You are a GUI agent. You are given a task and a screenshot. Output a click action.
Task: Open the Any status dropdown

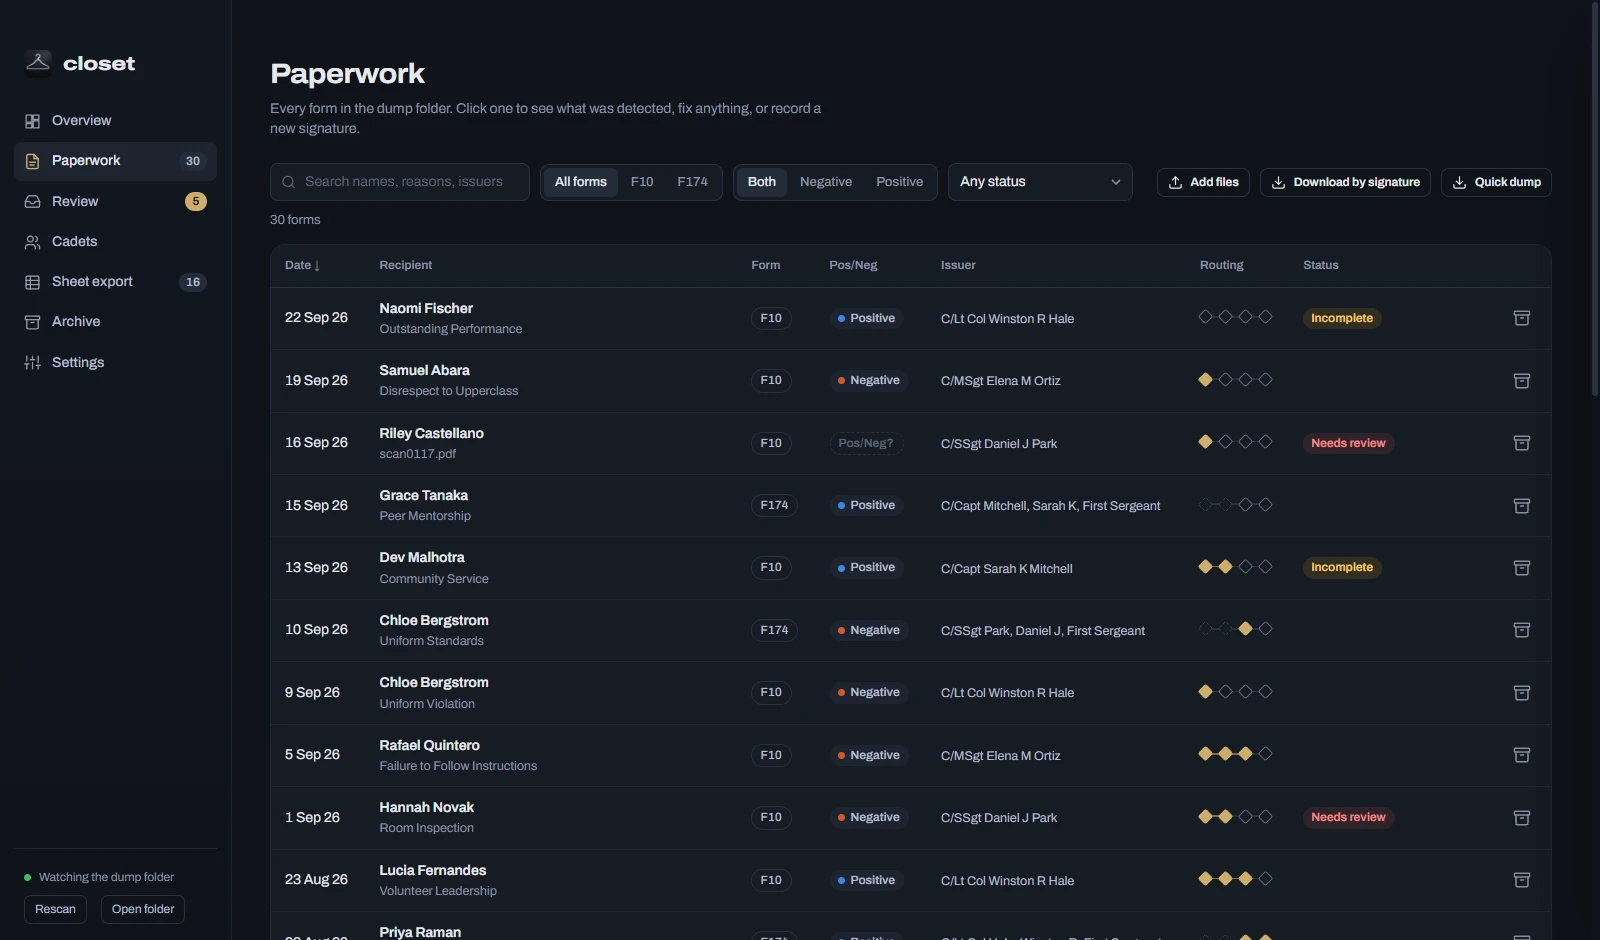pyautogui.click(x=1040, y=182)
